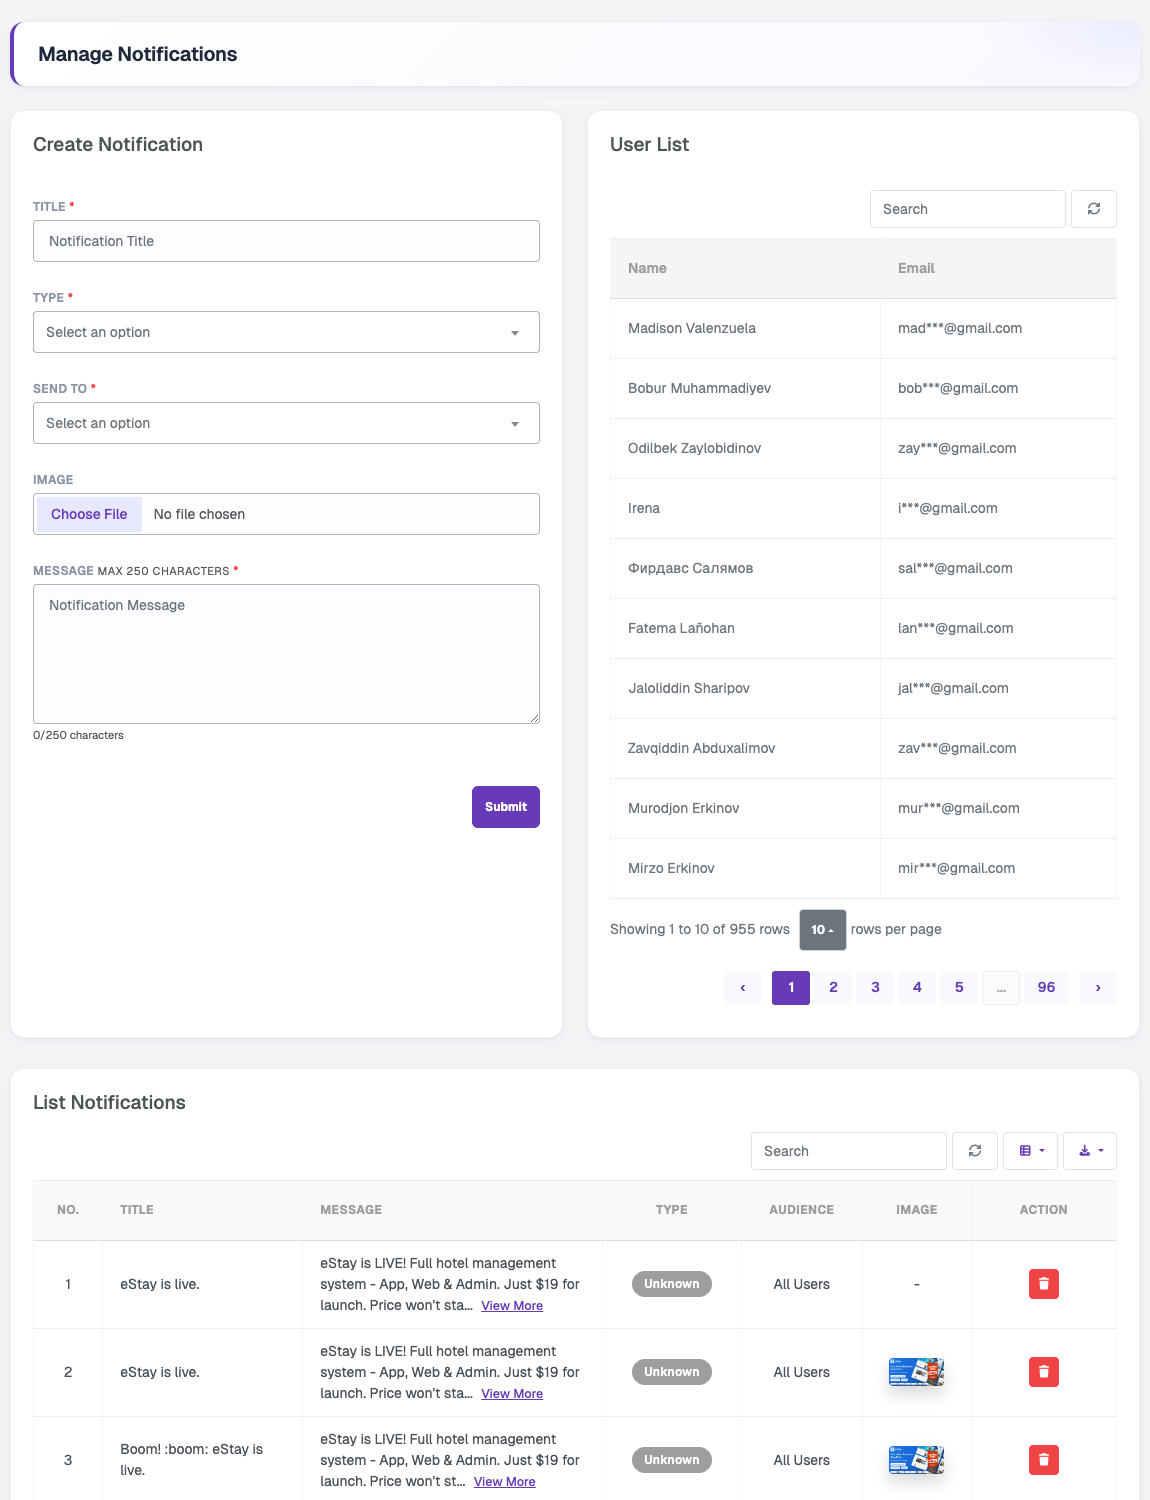Screen dimensions: 1150x1500
Task: Click Choose File for image upload
Action: click(89, 514)
